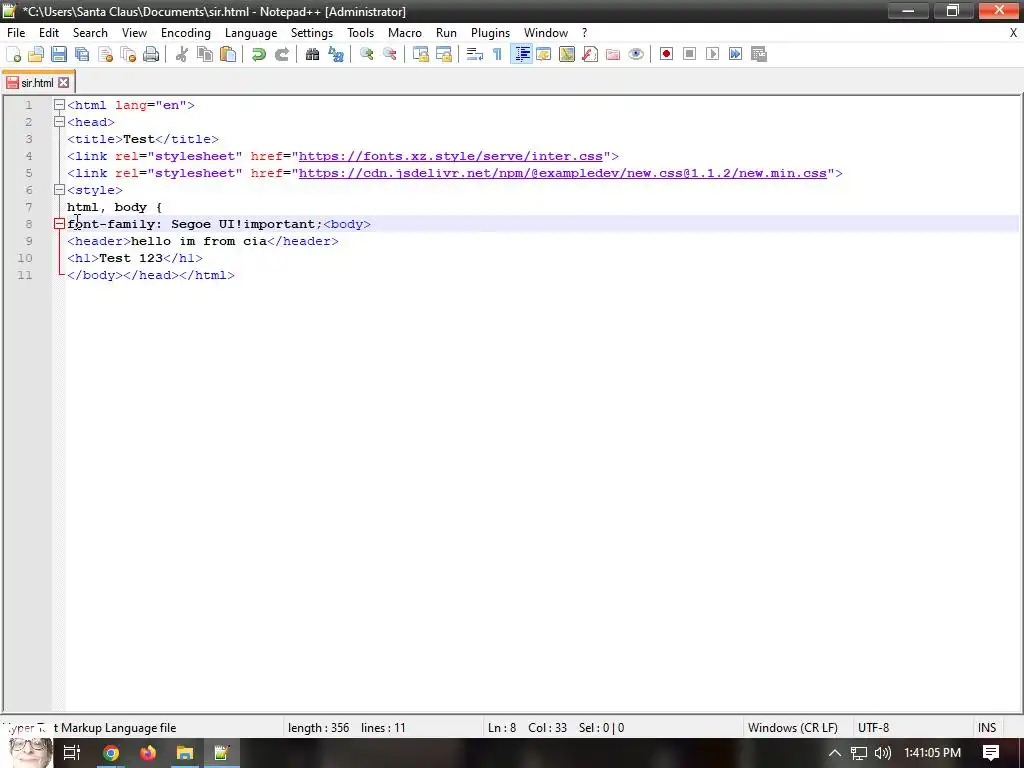Open Find with the binoculars icon
Image resolution: width=1024 pixels, height=768 pixels.
(312, 54)
